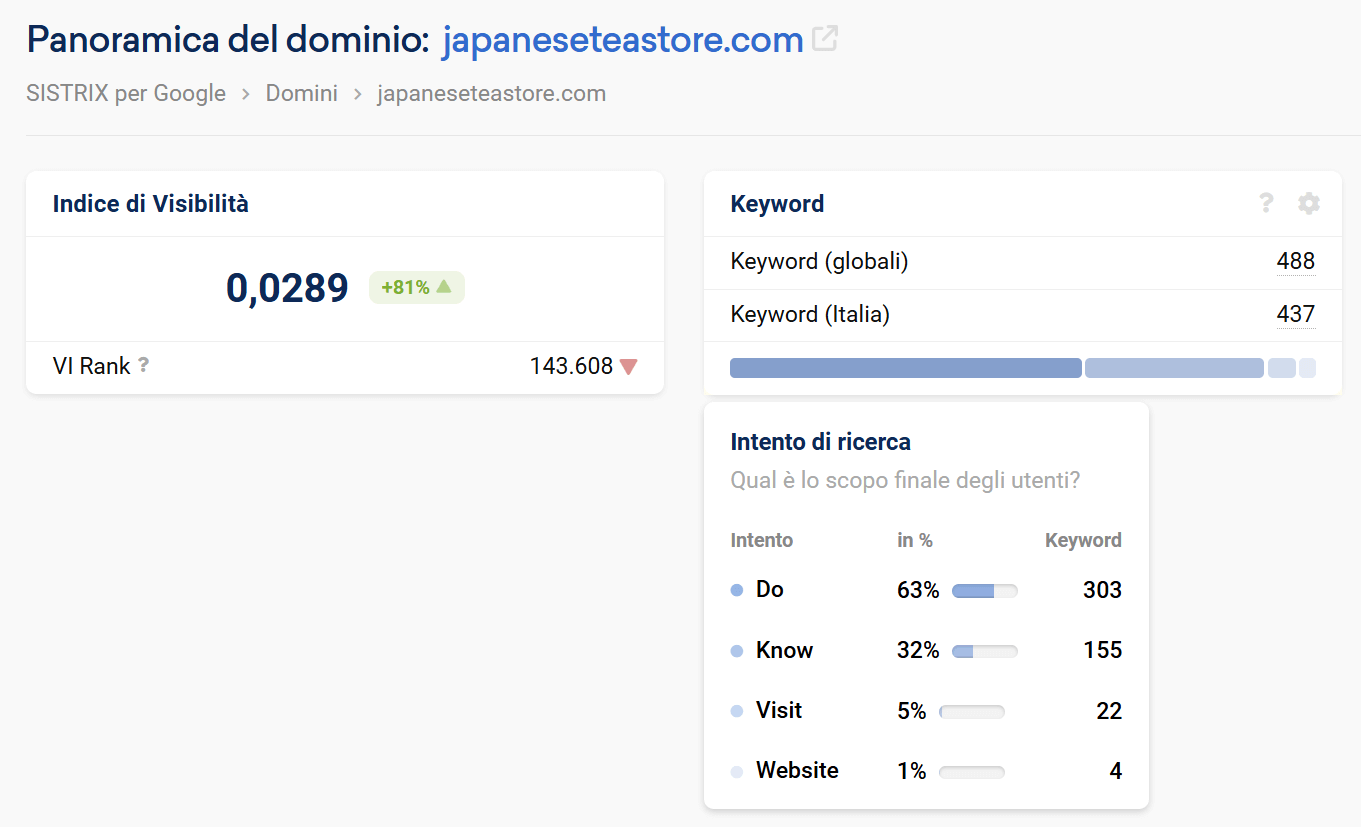Open the Keyword panel settings gear
This screenshot has width=1361, height=827.
coord(1308,204)
